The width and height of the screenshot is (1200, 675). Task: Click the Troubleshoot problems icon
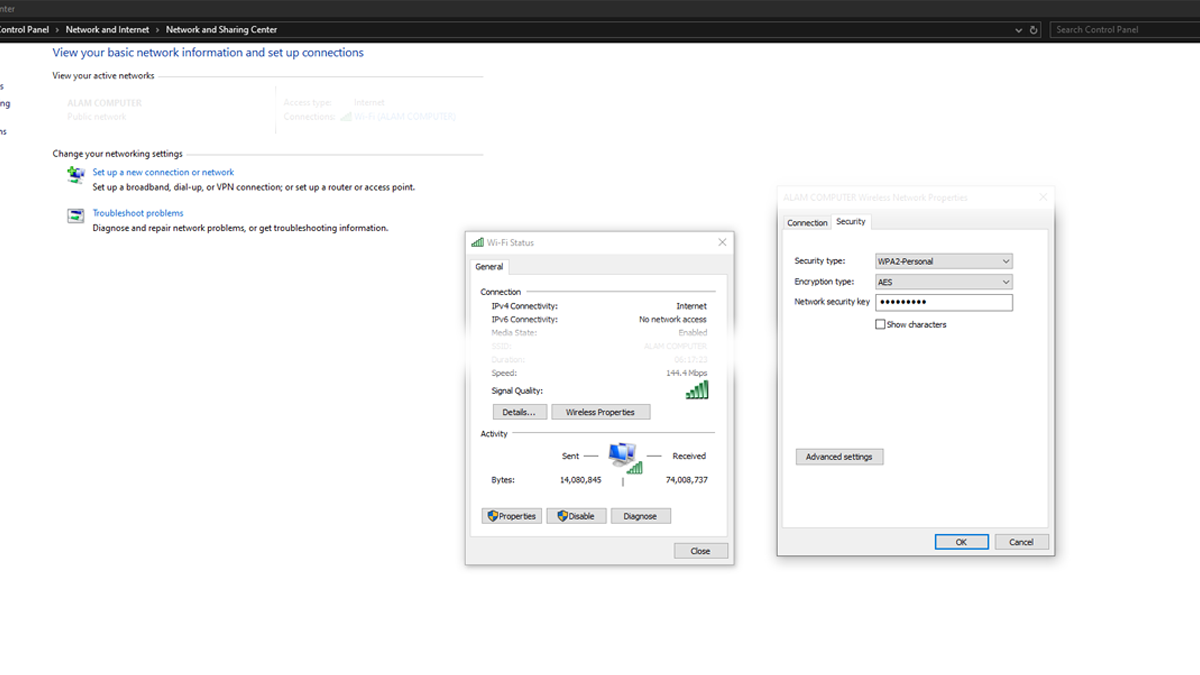(x=76, y=216)
